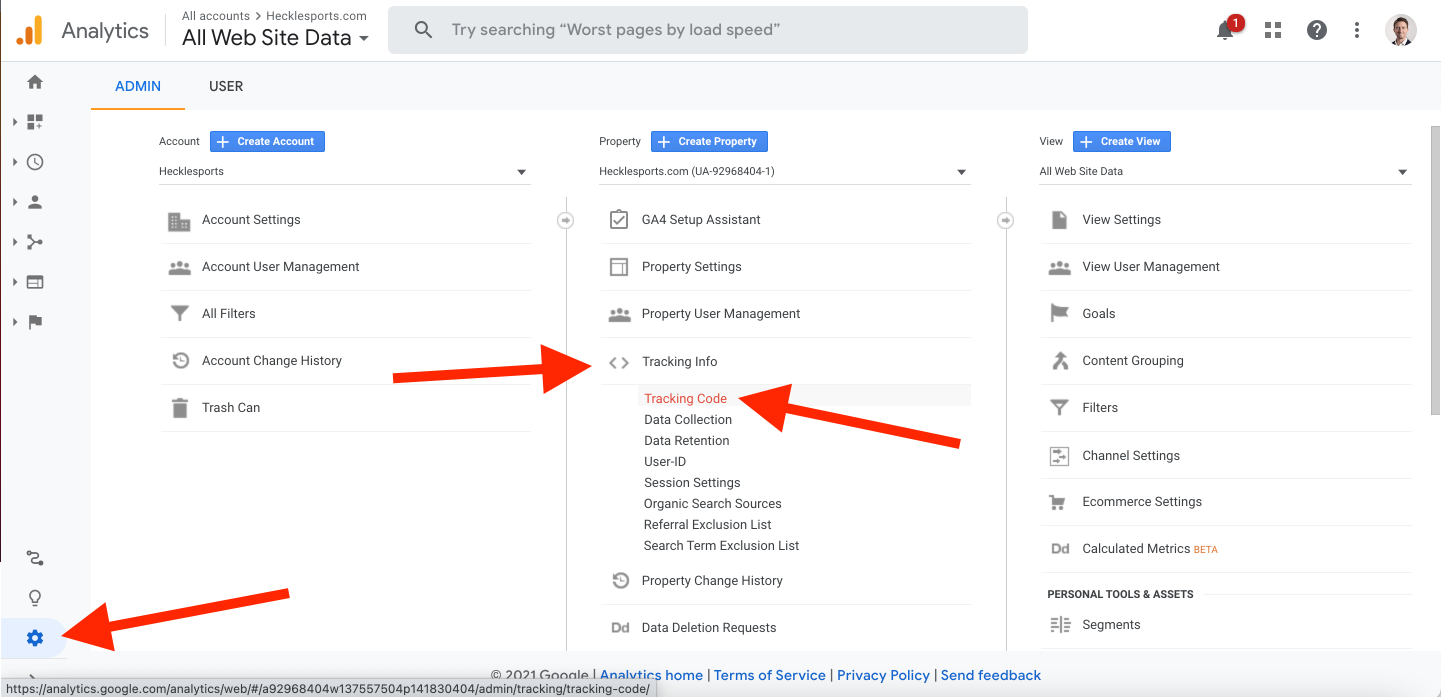Expand the Property selector dropdown
1441x697 pixels.
784,172
